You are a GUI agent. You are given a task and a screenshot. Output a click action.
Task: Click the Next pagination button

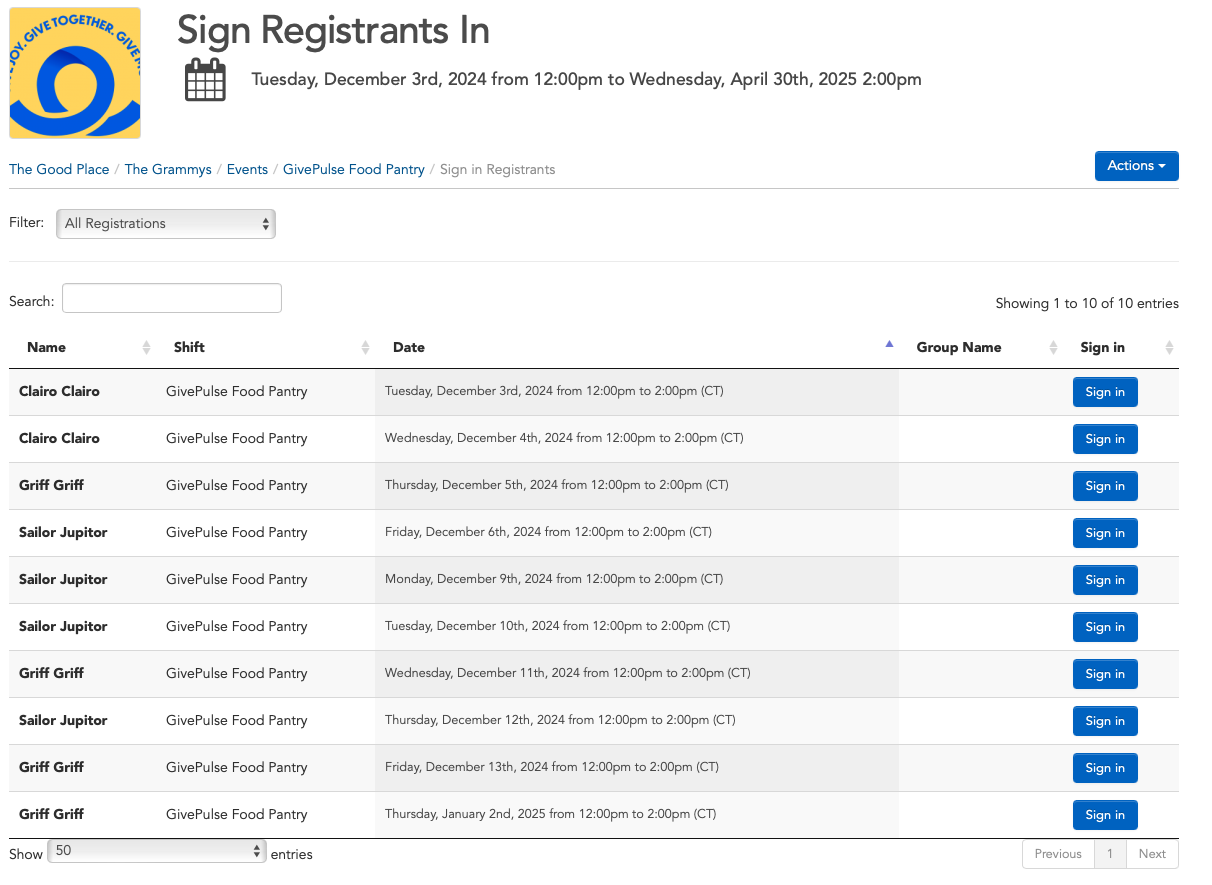click(1152, 854)
